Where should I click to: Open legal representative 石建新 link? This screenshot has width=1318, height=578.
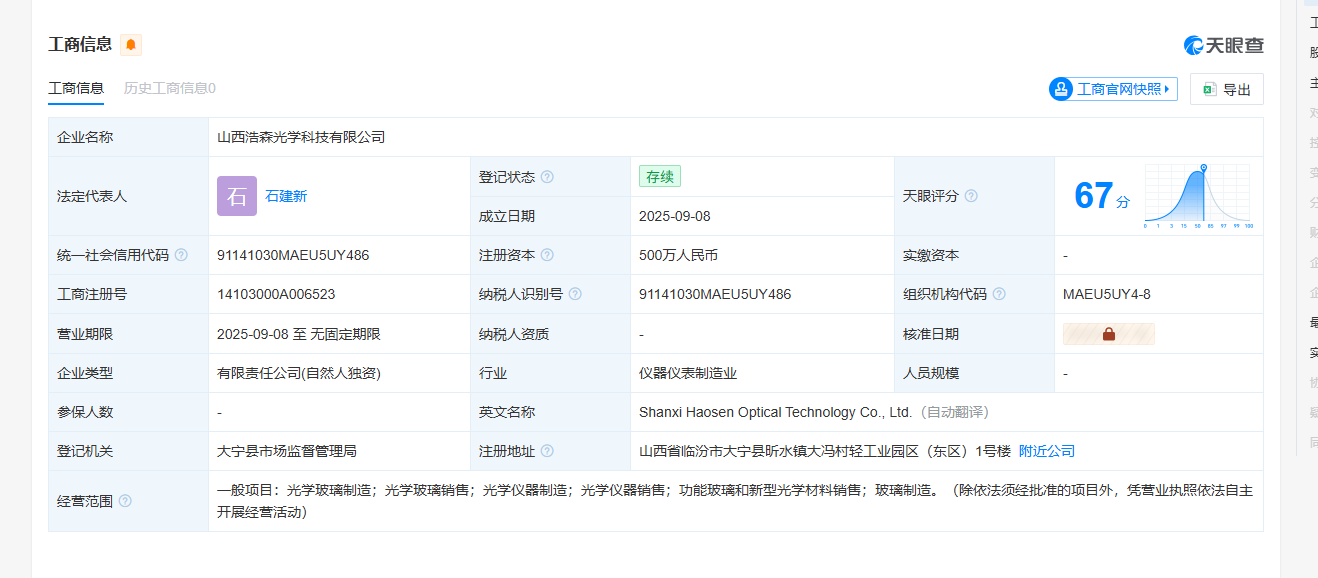pyautogui.click(x=286, y=196)
